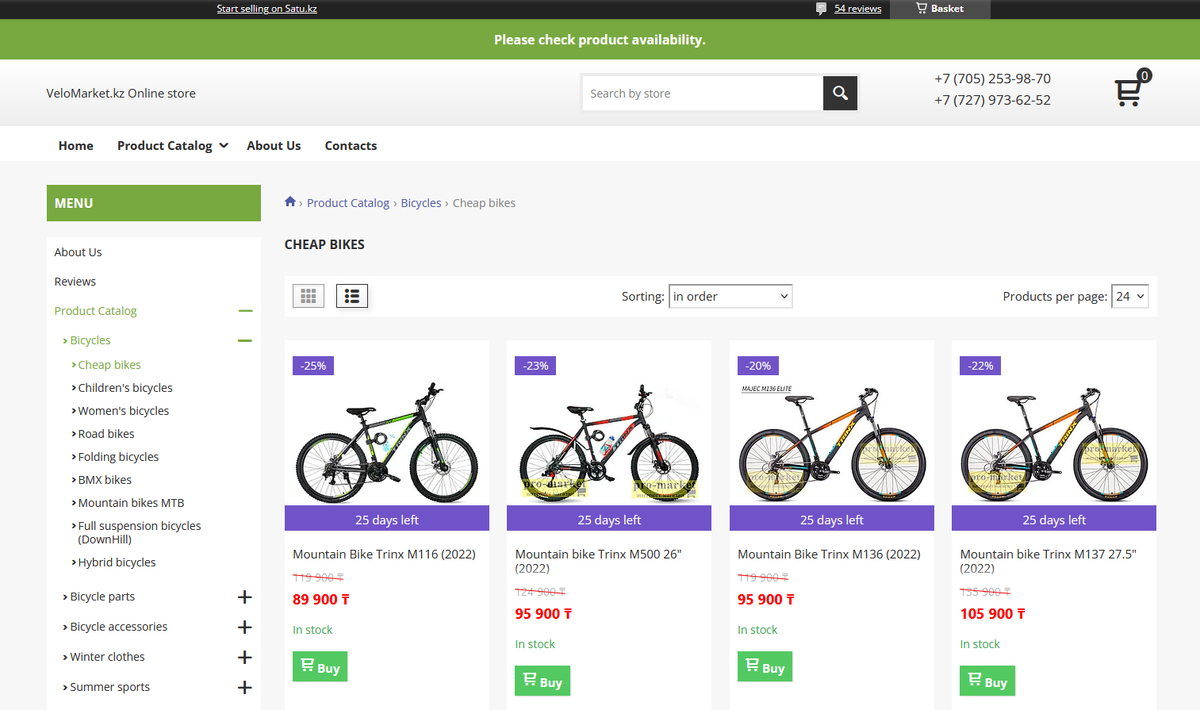The image size is (1200, 710).
Task: Open Summer sports category link
Action: click(110, 687)
